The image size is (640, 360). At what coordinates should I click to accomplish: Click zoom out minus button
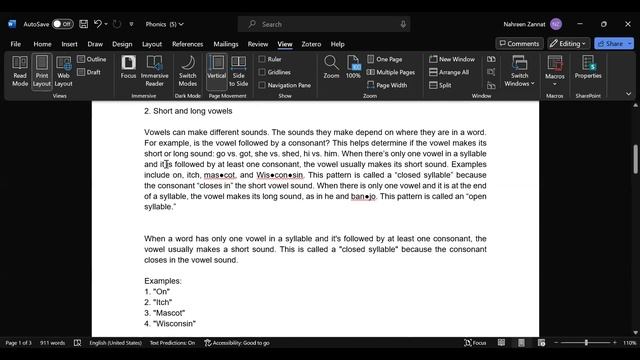(x=556, y=343)
